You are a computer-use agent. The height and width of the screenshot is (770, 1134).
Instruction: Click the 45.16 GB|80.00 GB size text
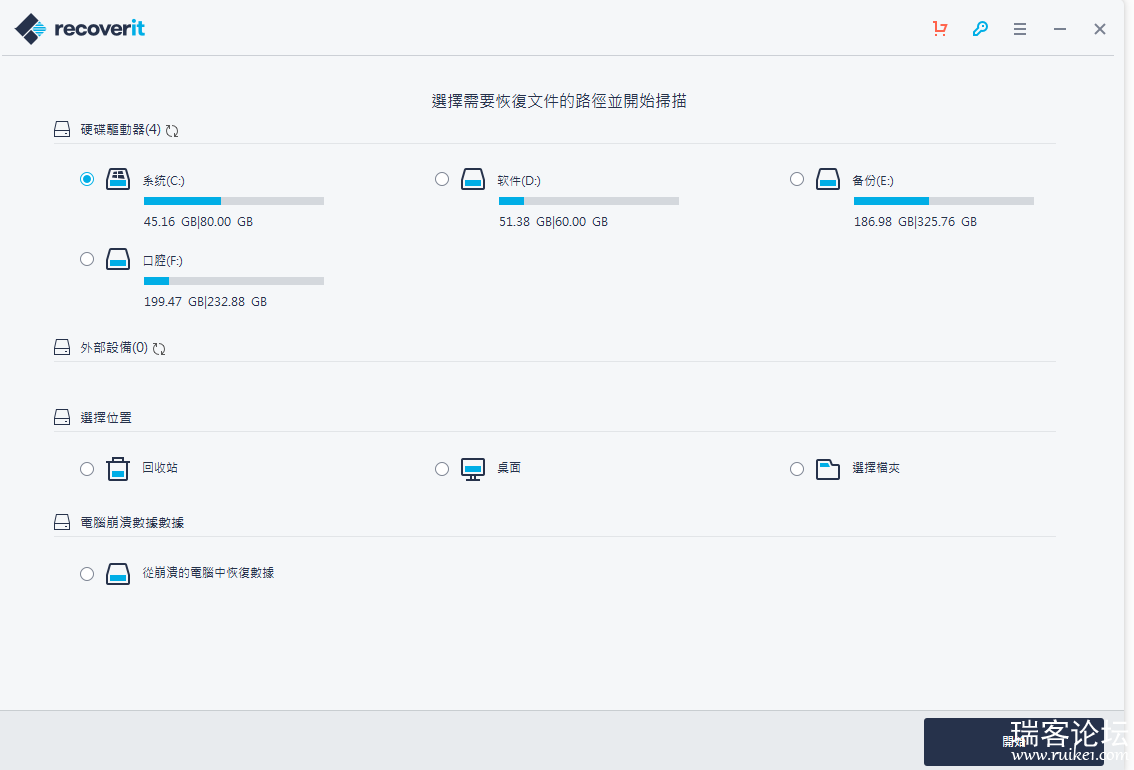pos(198,222)
